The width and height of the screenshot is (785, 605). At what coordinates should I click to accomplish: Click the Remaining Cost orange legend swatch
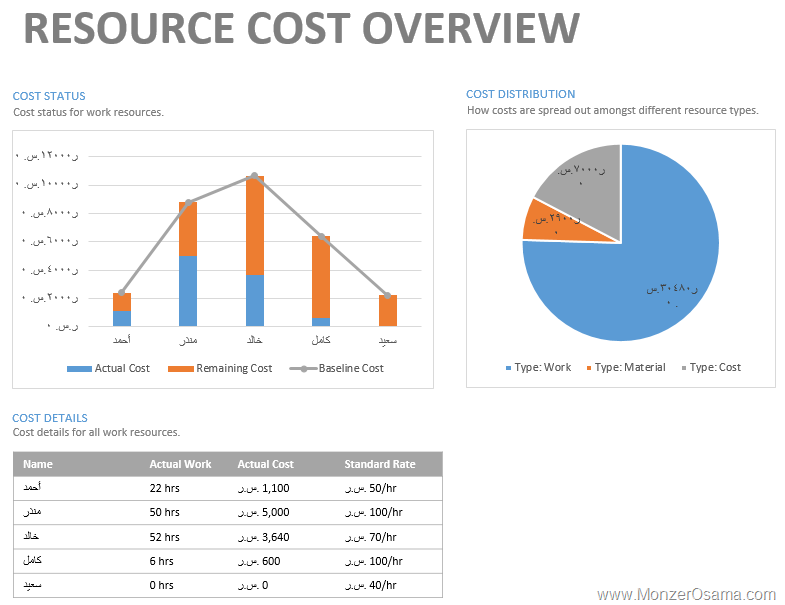[180, 369]
